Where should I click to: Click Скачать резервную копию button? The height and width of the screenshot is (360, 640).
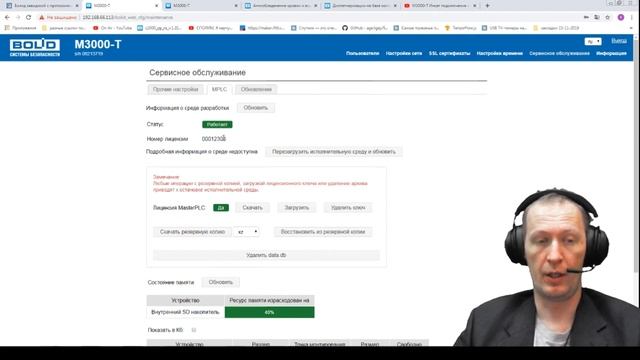pyautogui.click(x=192, y=232)
